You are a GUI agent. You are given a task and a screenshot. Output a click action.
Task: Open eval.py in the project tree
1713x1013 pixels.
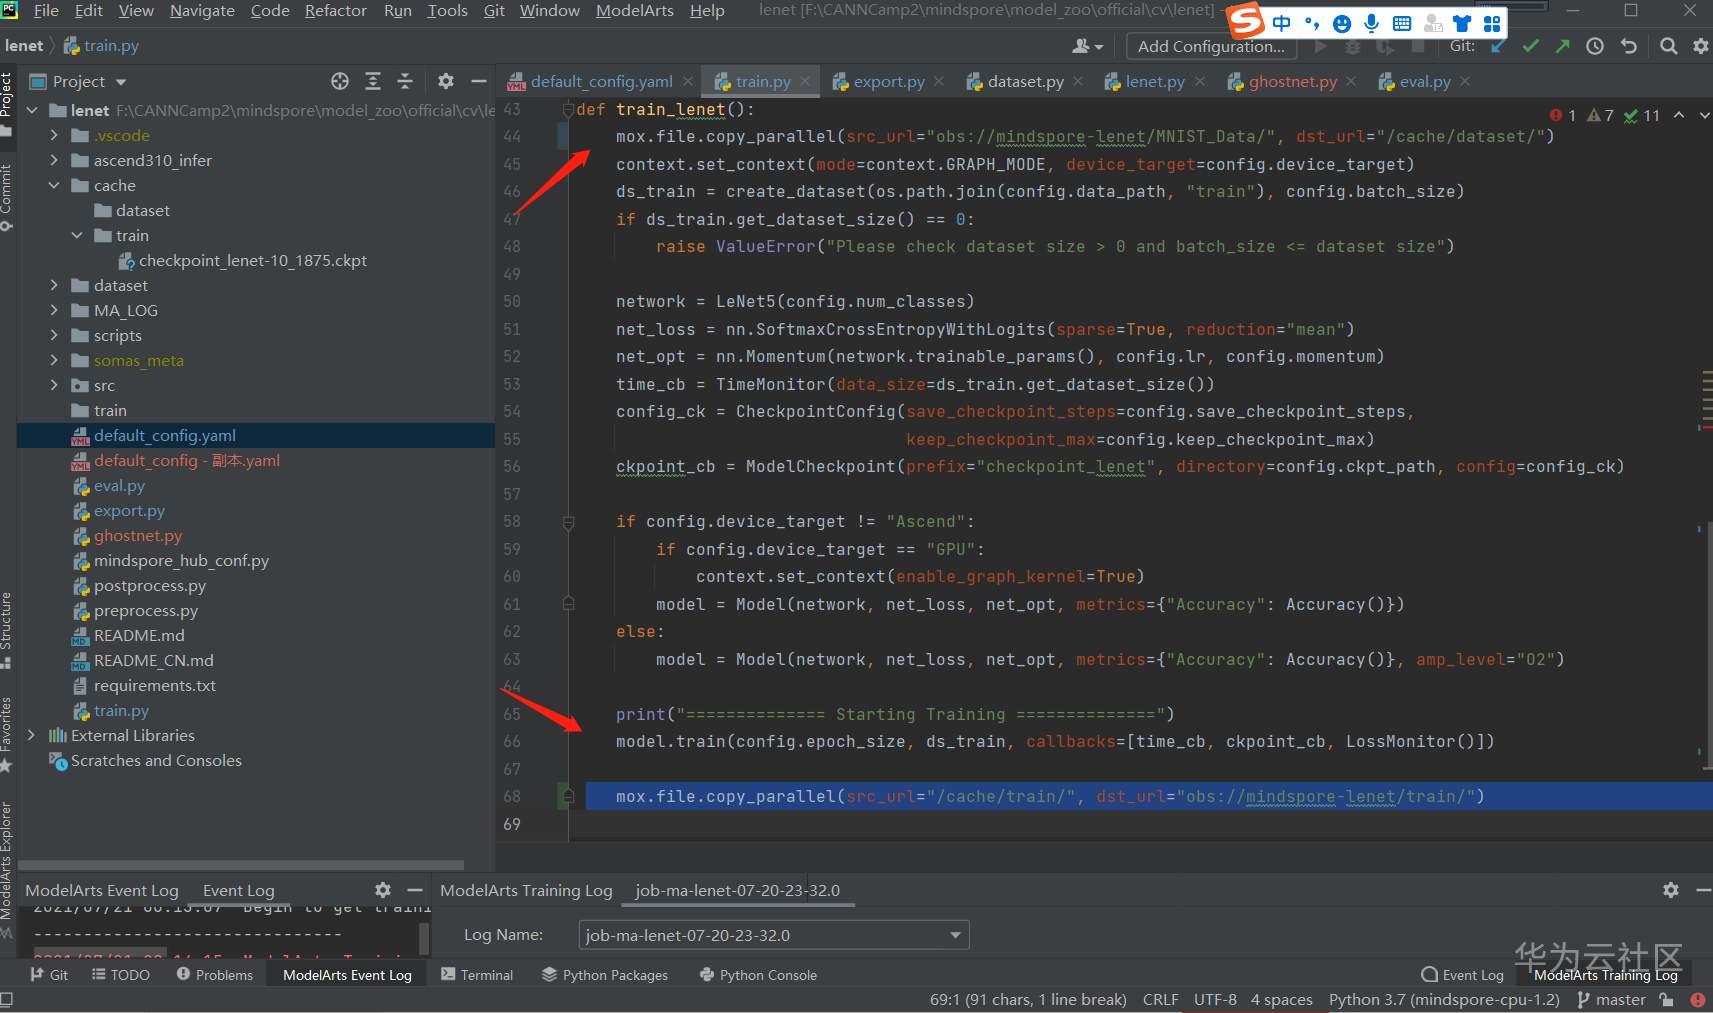tap(119, 485)
